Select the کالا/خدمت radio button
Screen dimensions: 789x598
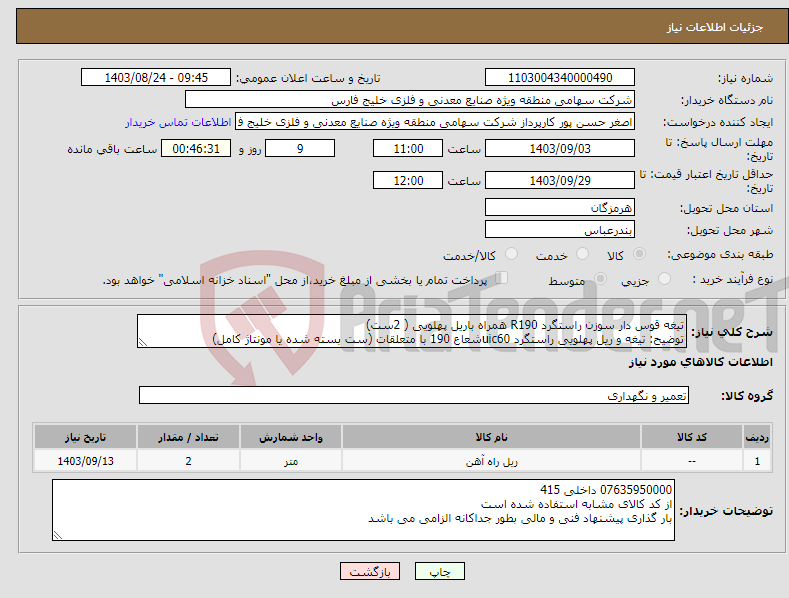511,254
